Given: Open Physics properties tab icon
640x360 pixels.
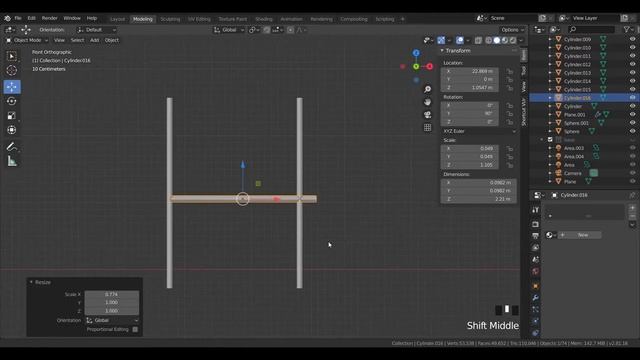Looking at the screenshot, I should (536, 321).
